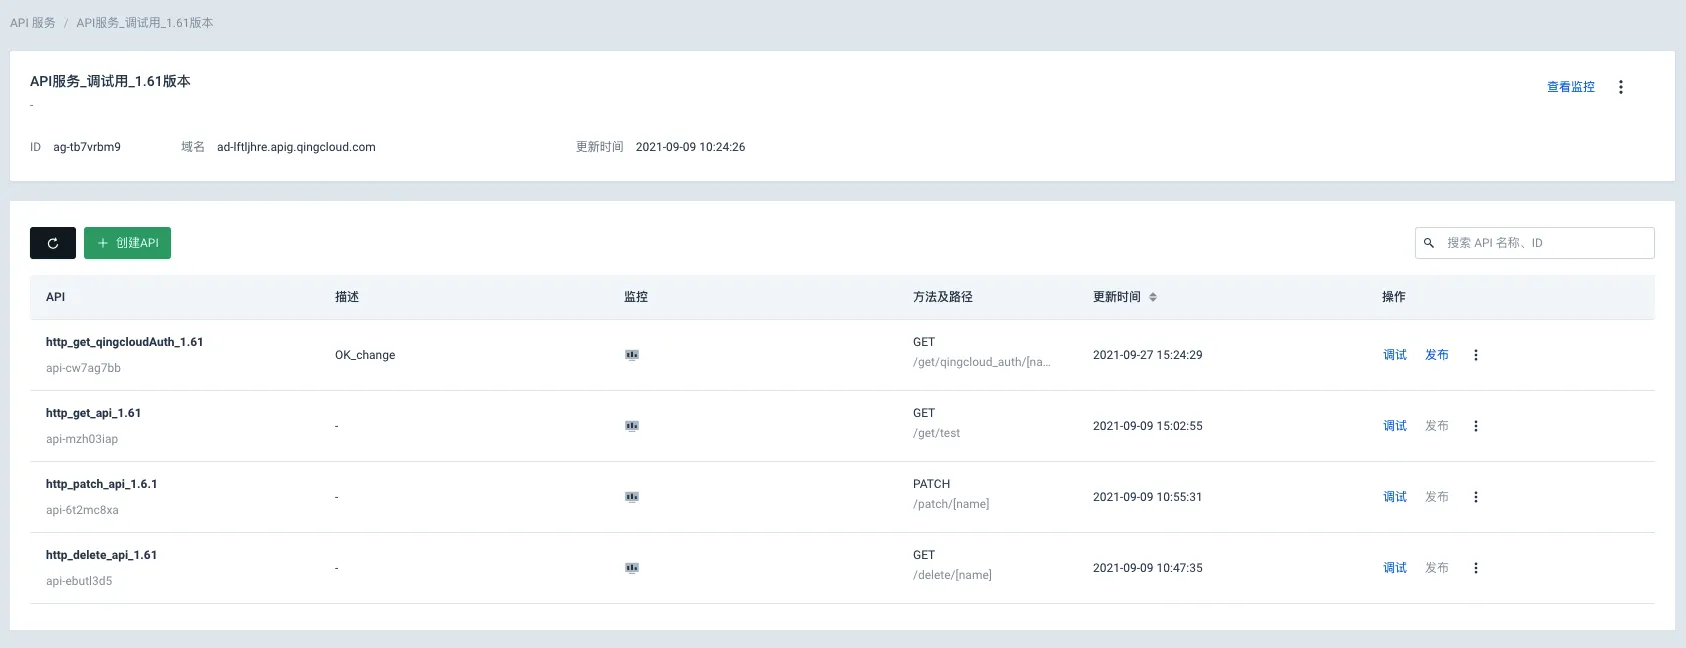1686x648 pixels.
Task: Click 发布 for http_get_qingcloudAuth_1.61
Action: click(1437, 355)
